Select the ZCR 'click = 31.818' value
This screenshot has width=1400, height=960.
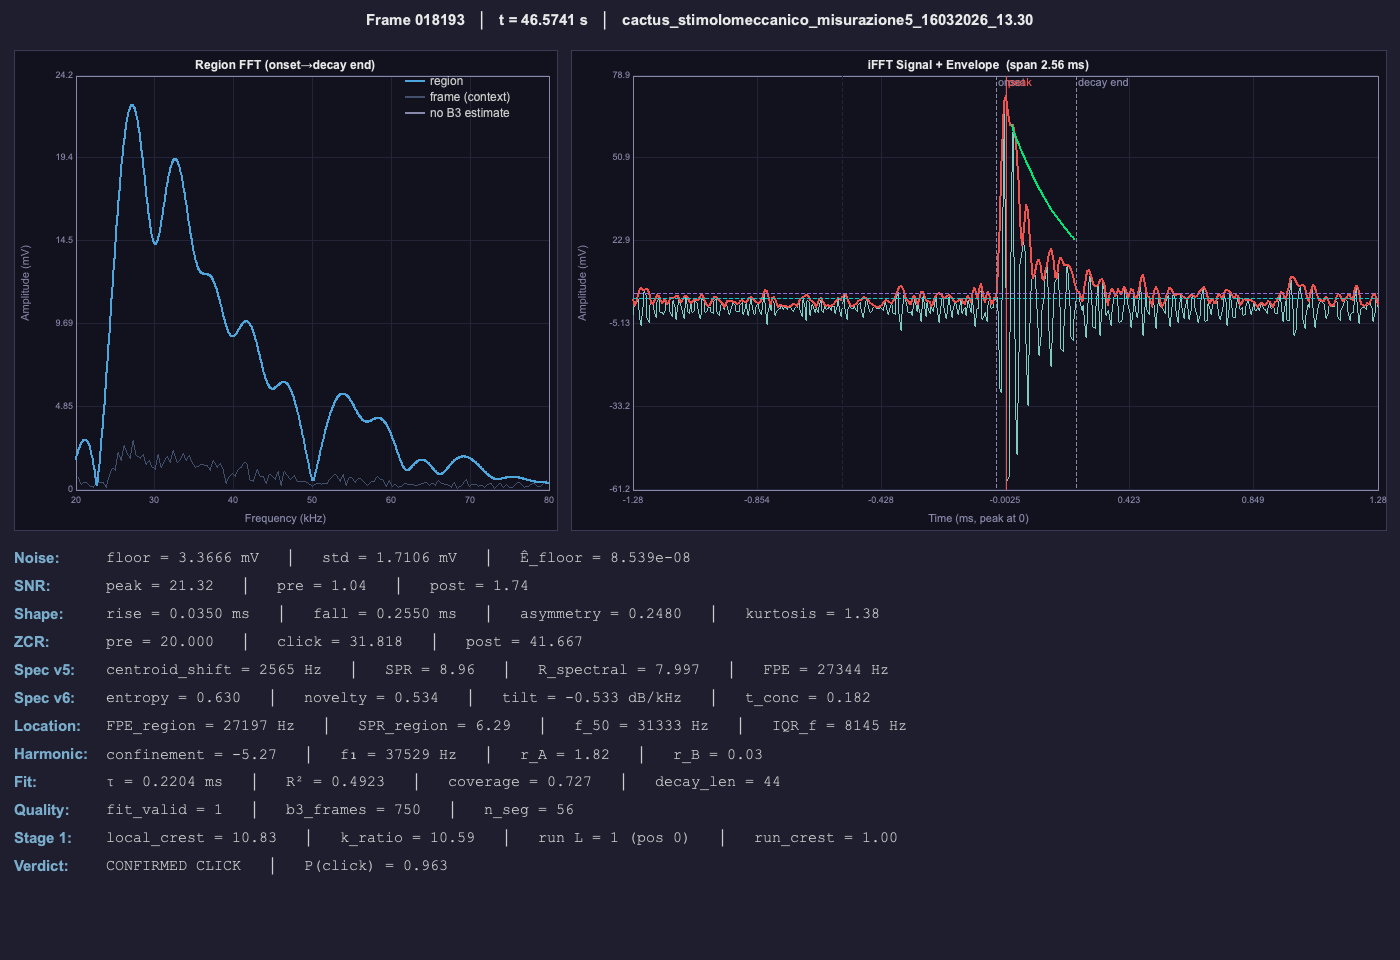(x=340, y=642)
